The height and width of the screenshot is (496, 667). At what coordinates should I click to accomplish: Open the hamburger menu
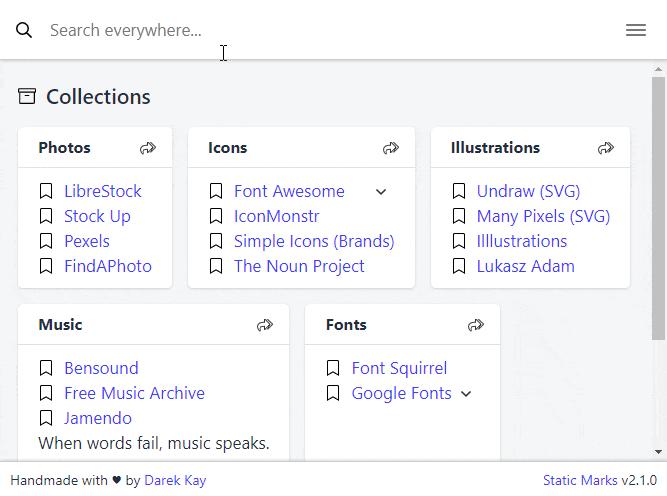pyautogui.click(x=635, y=30)
